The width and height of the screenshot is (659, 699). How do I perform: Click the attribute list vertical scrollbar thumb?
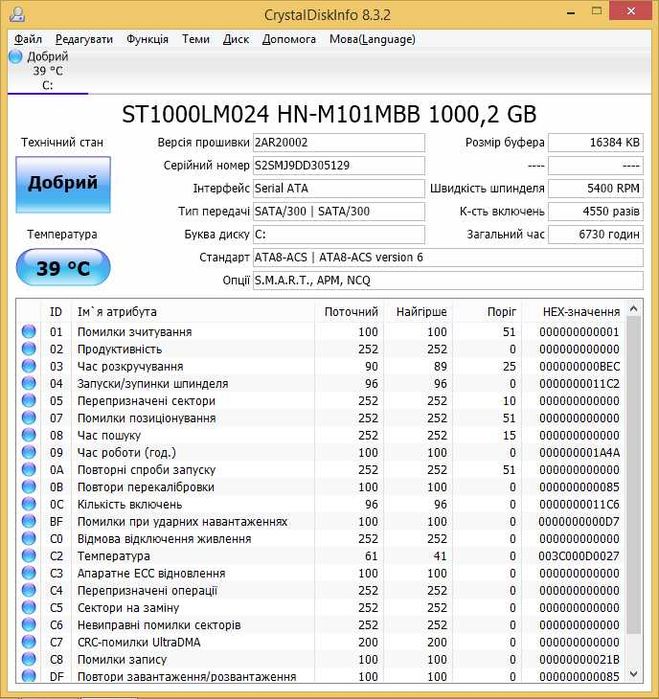tap(634, 475)
